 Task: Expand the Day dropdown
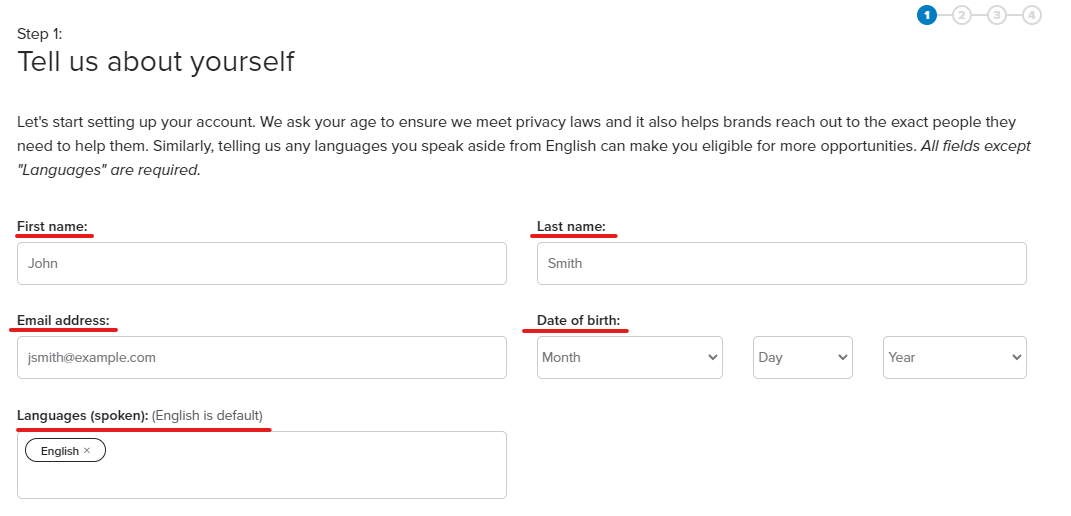(x=802, y=357)
